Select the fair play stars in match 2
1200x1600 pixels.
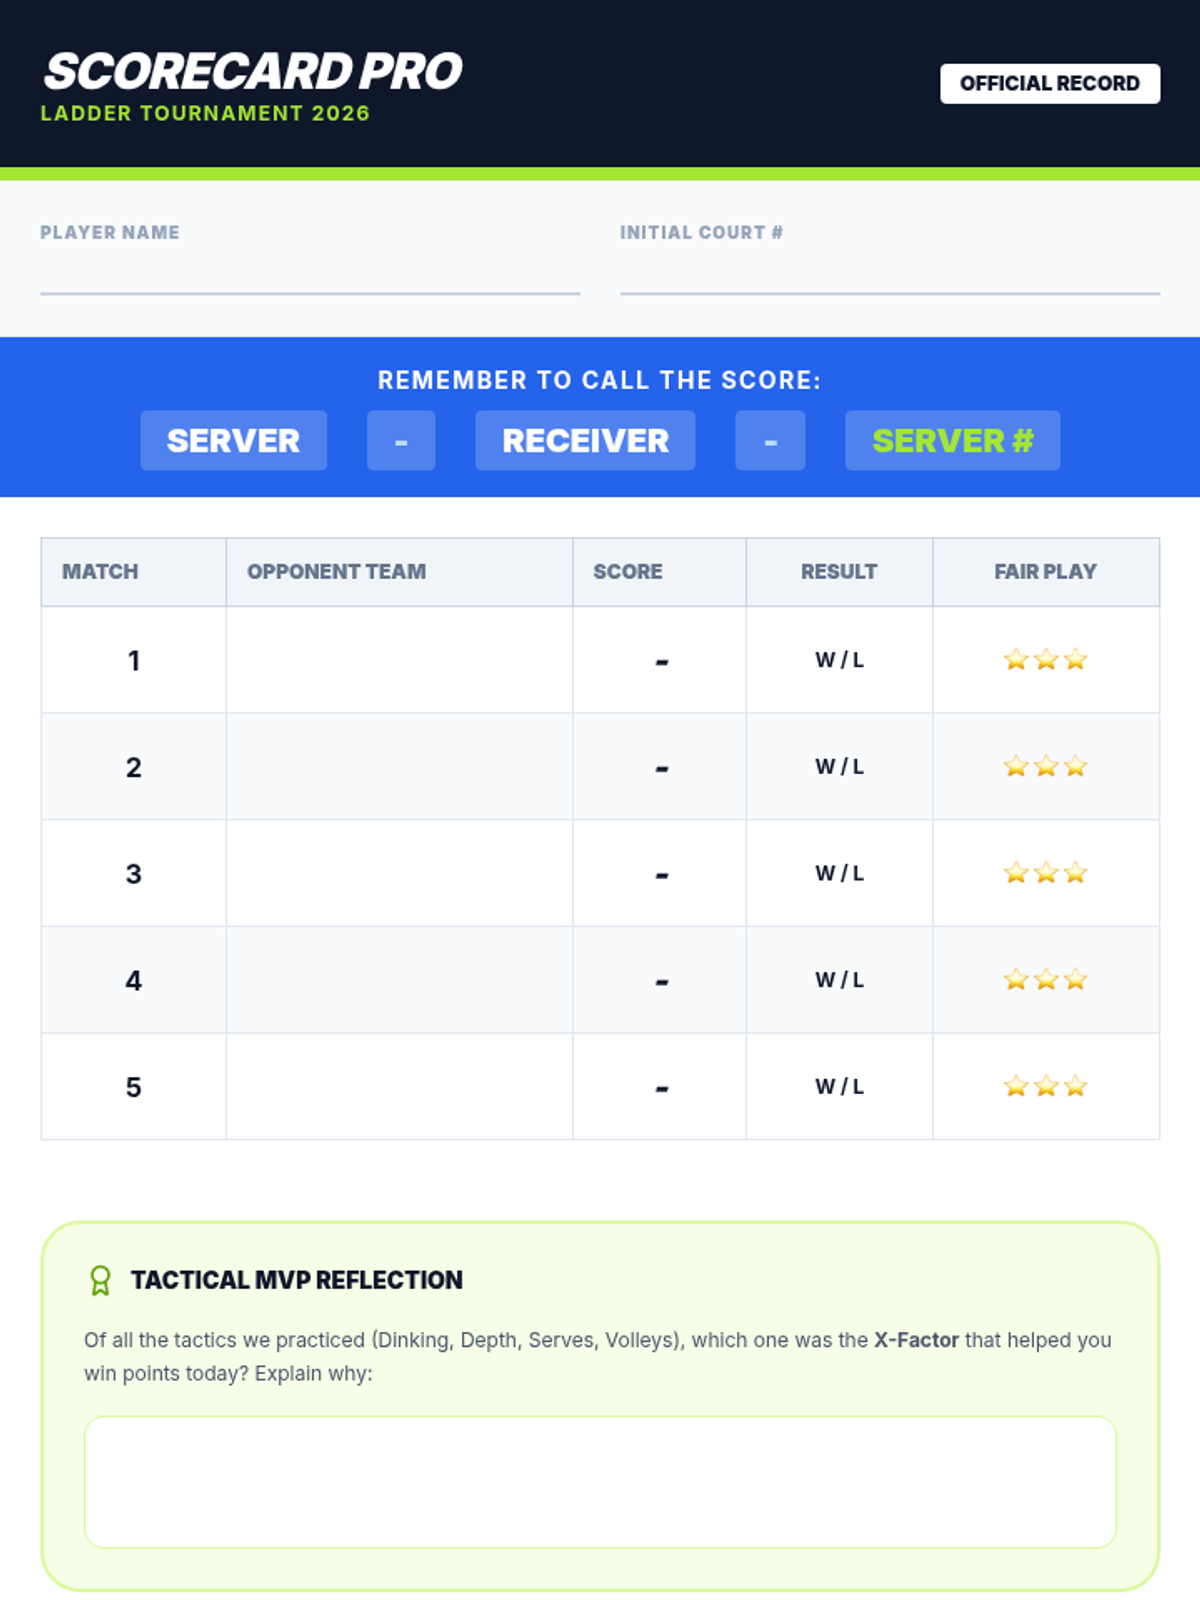tap(1045, 767)
